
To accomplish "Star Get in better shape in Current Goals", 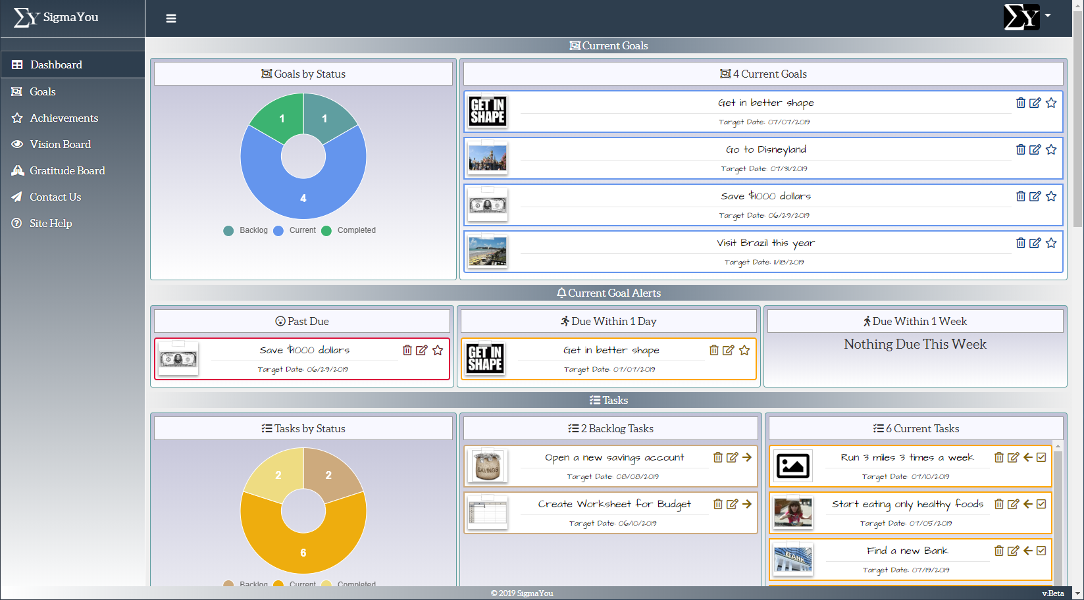I will tap(1051, 103).
